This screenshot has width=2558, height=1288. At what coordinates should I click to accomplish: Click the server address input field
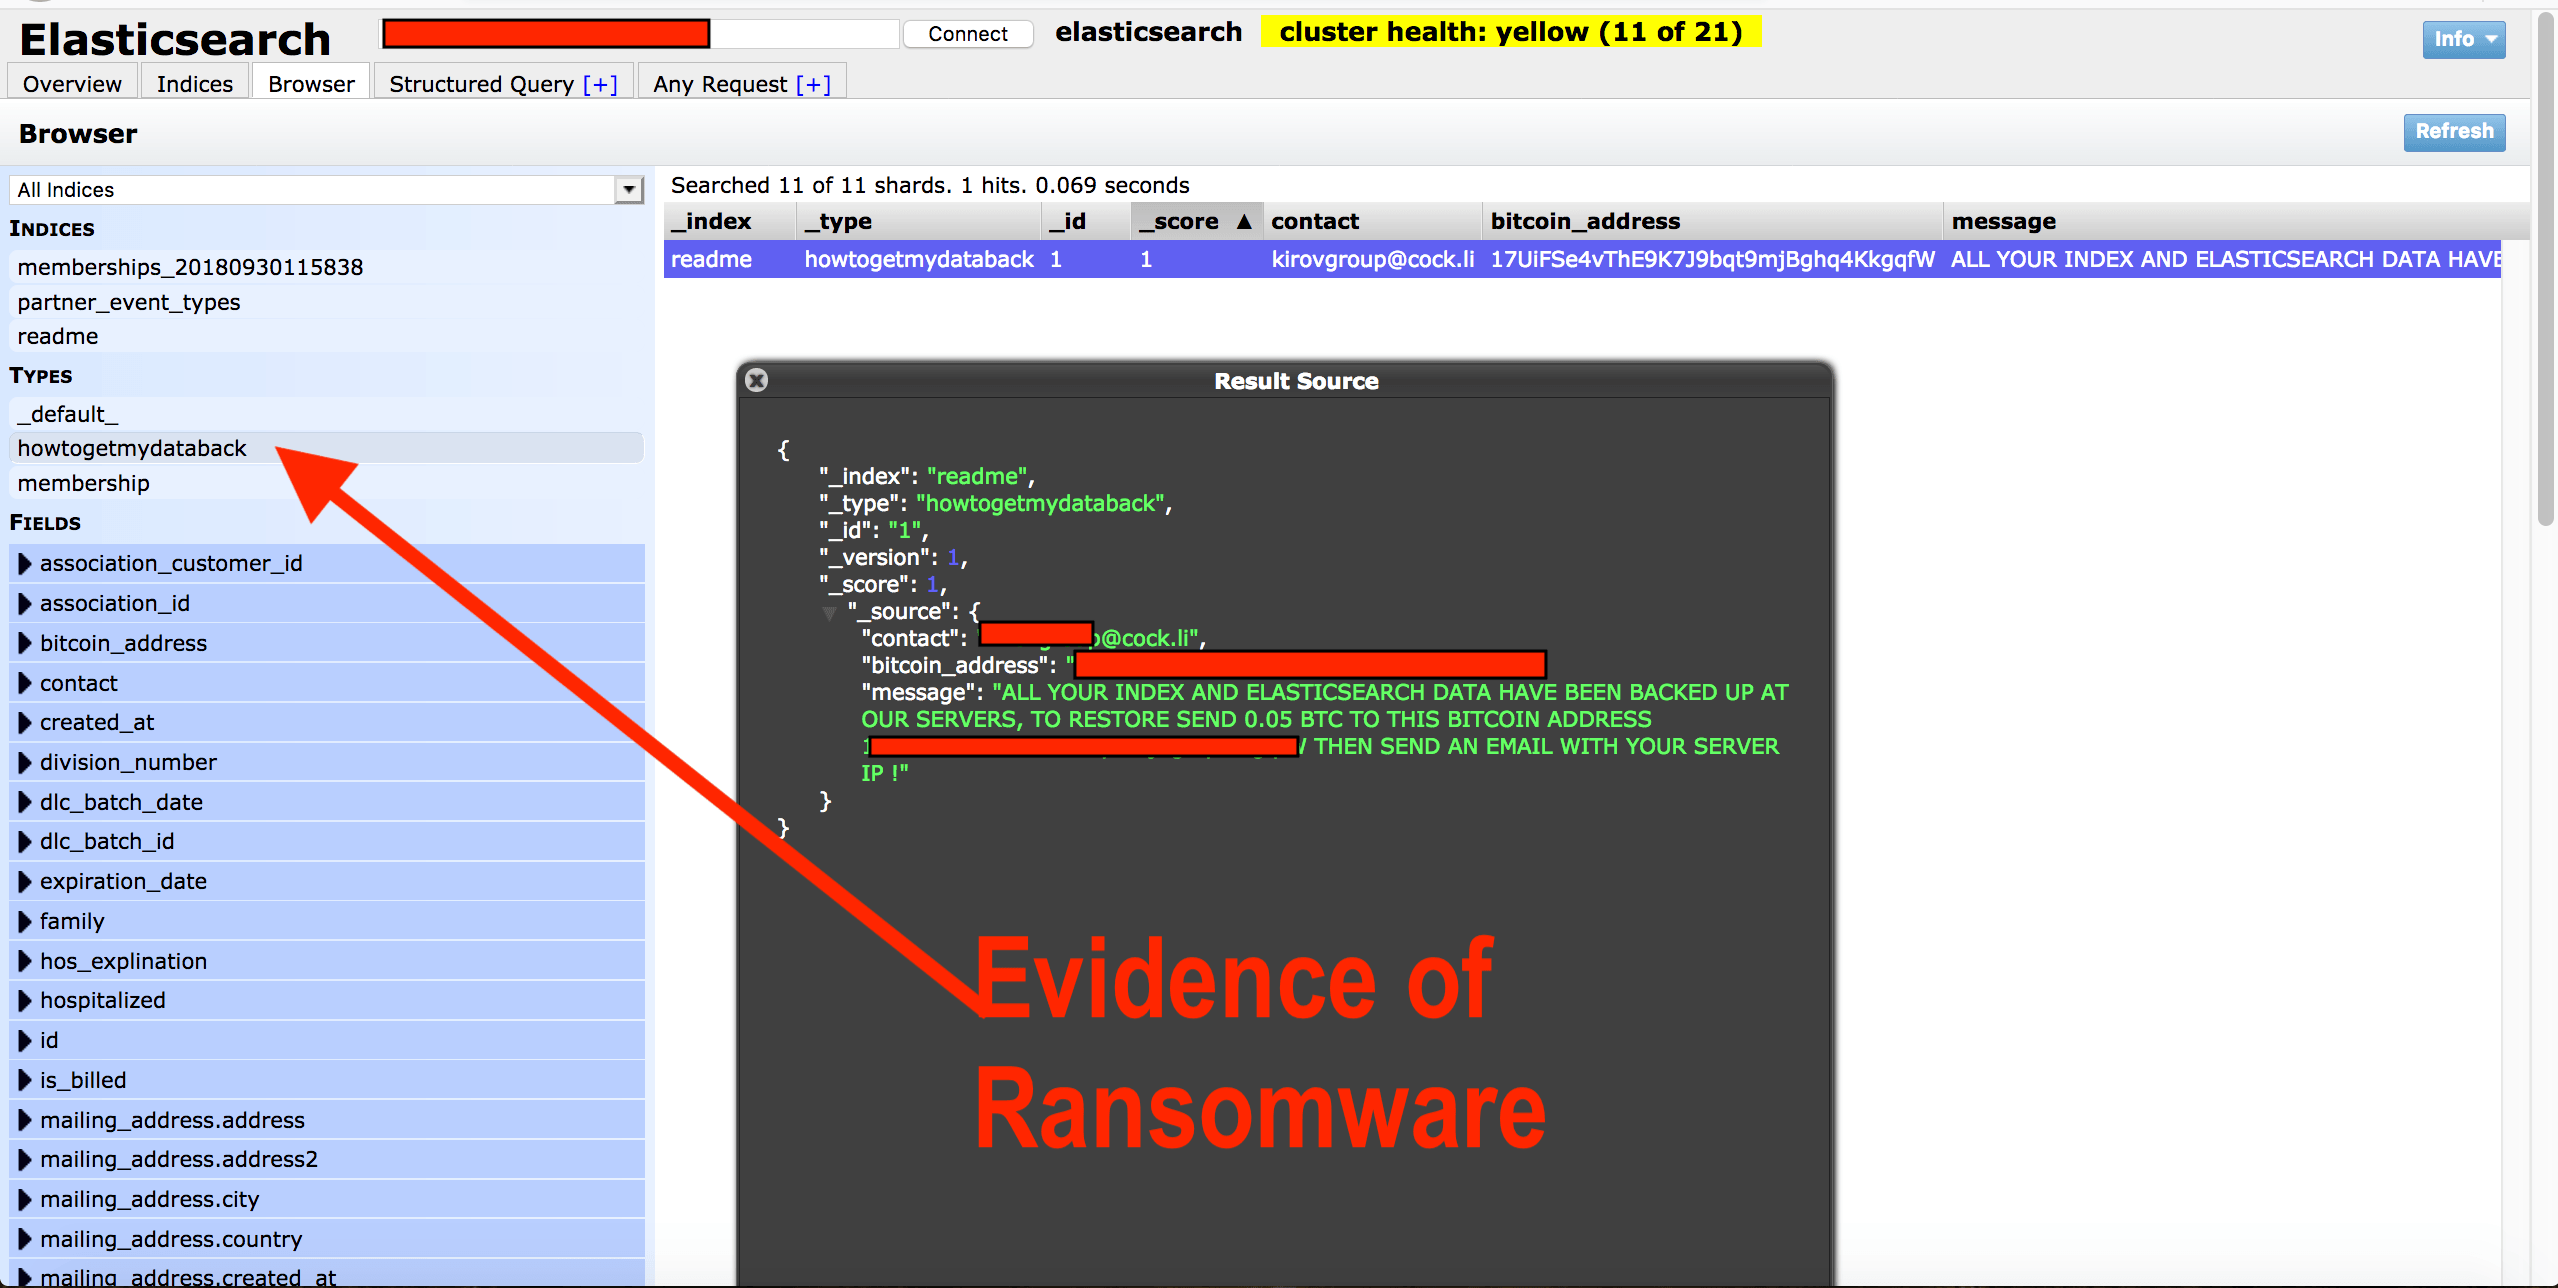tap(640, 34)
